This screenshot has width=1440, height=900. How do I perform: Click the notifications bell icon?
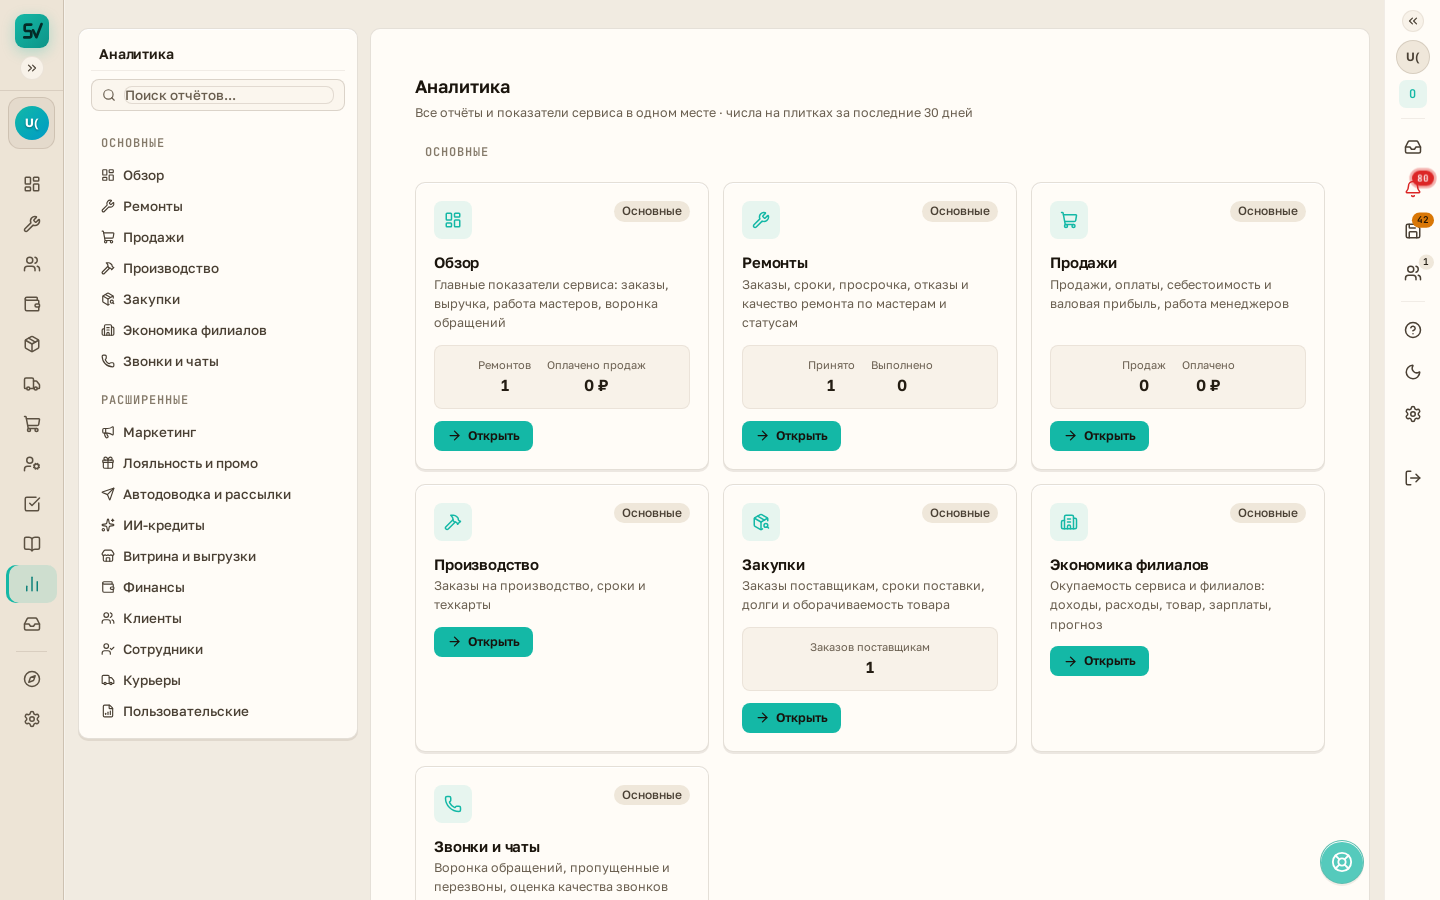tap(1412, 188)
